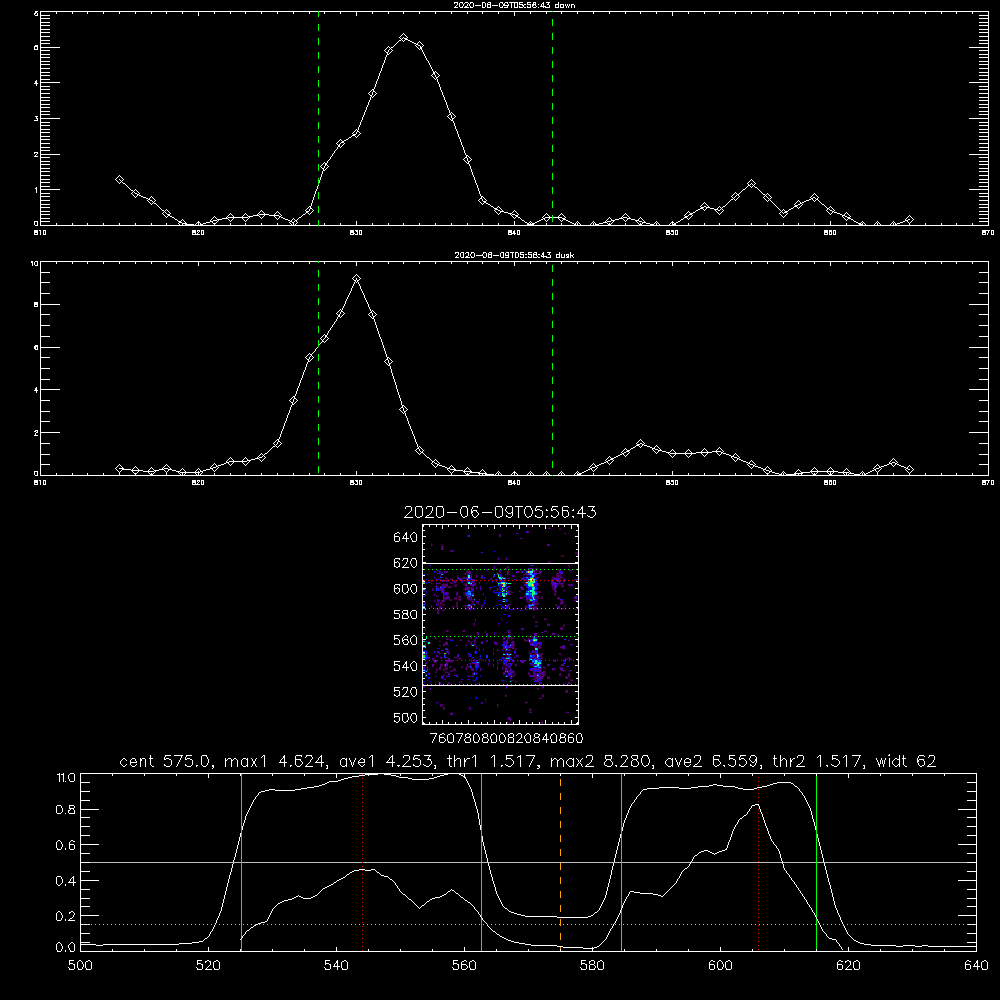Click the left green dashed line in dawn plot

pos(318,118)
